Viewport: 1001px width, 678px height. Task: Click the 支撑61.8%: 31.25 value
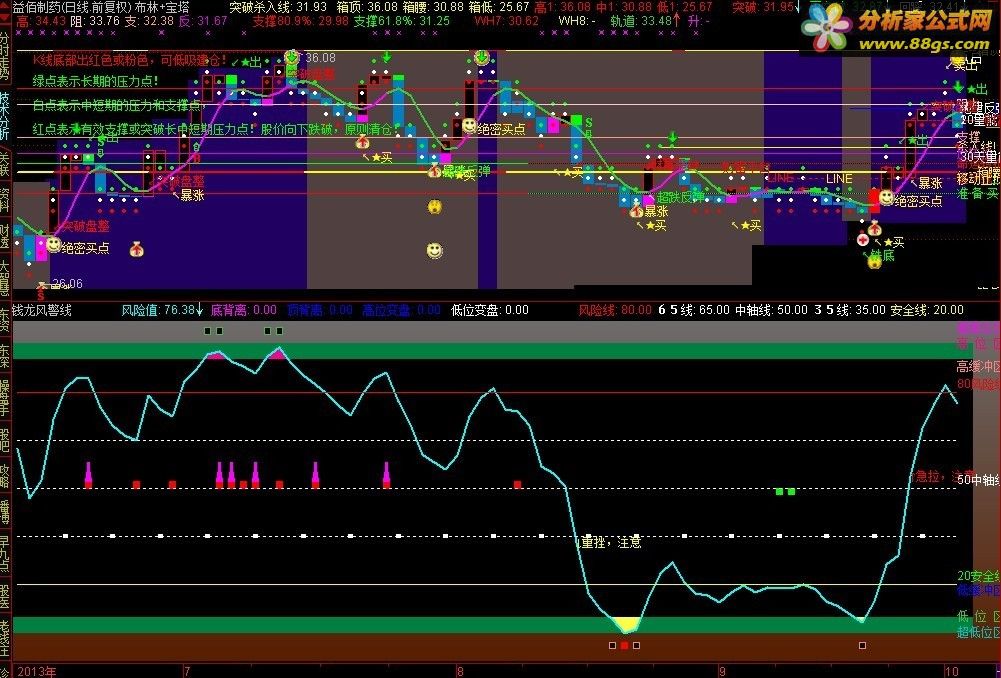tap(402, 21)
